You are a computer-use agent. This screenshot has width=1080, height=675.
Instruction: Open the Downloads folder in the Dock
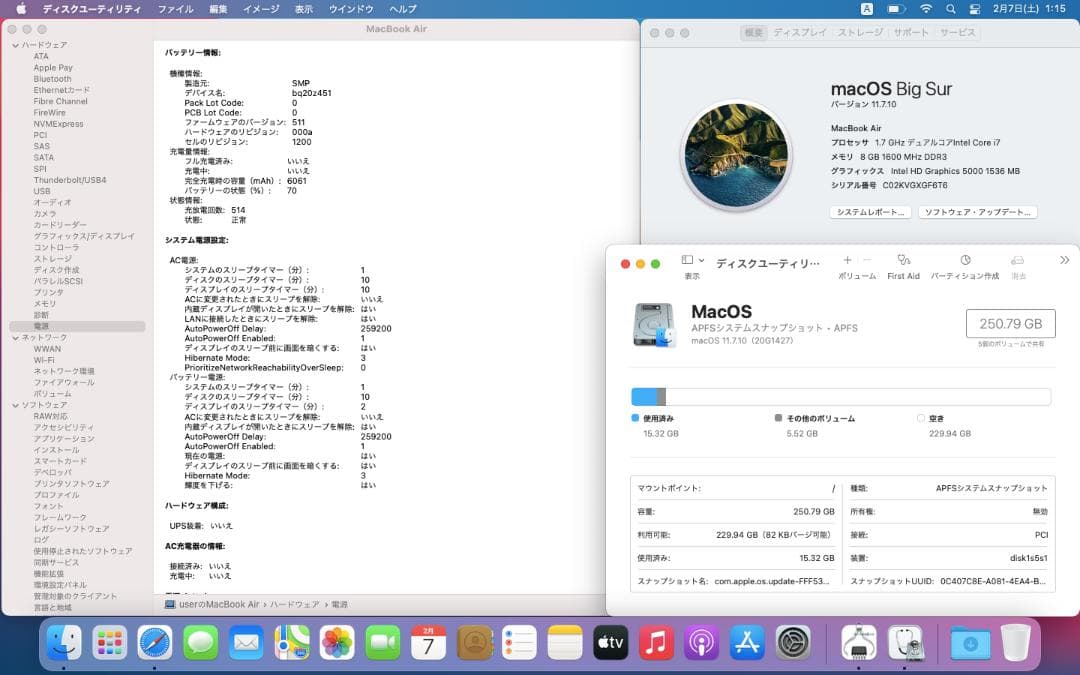pos(970,643)
